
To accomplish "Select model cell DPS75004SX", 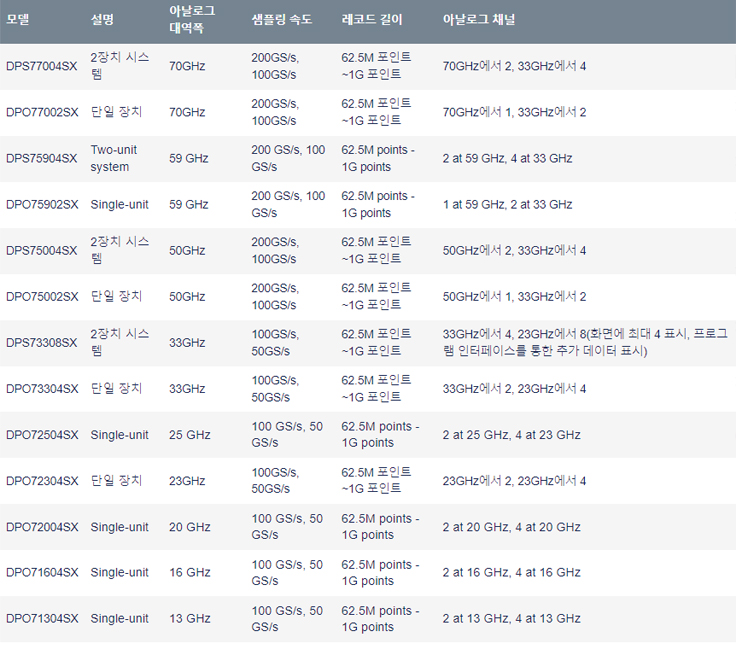I will [x=41, y=251].
